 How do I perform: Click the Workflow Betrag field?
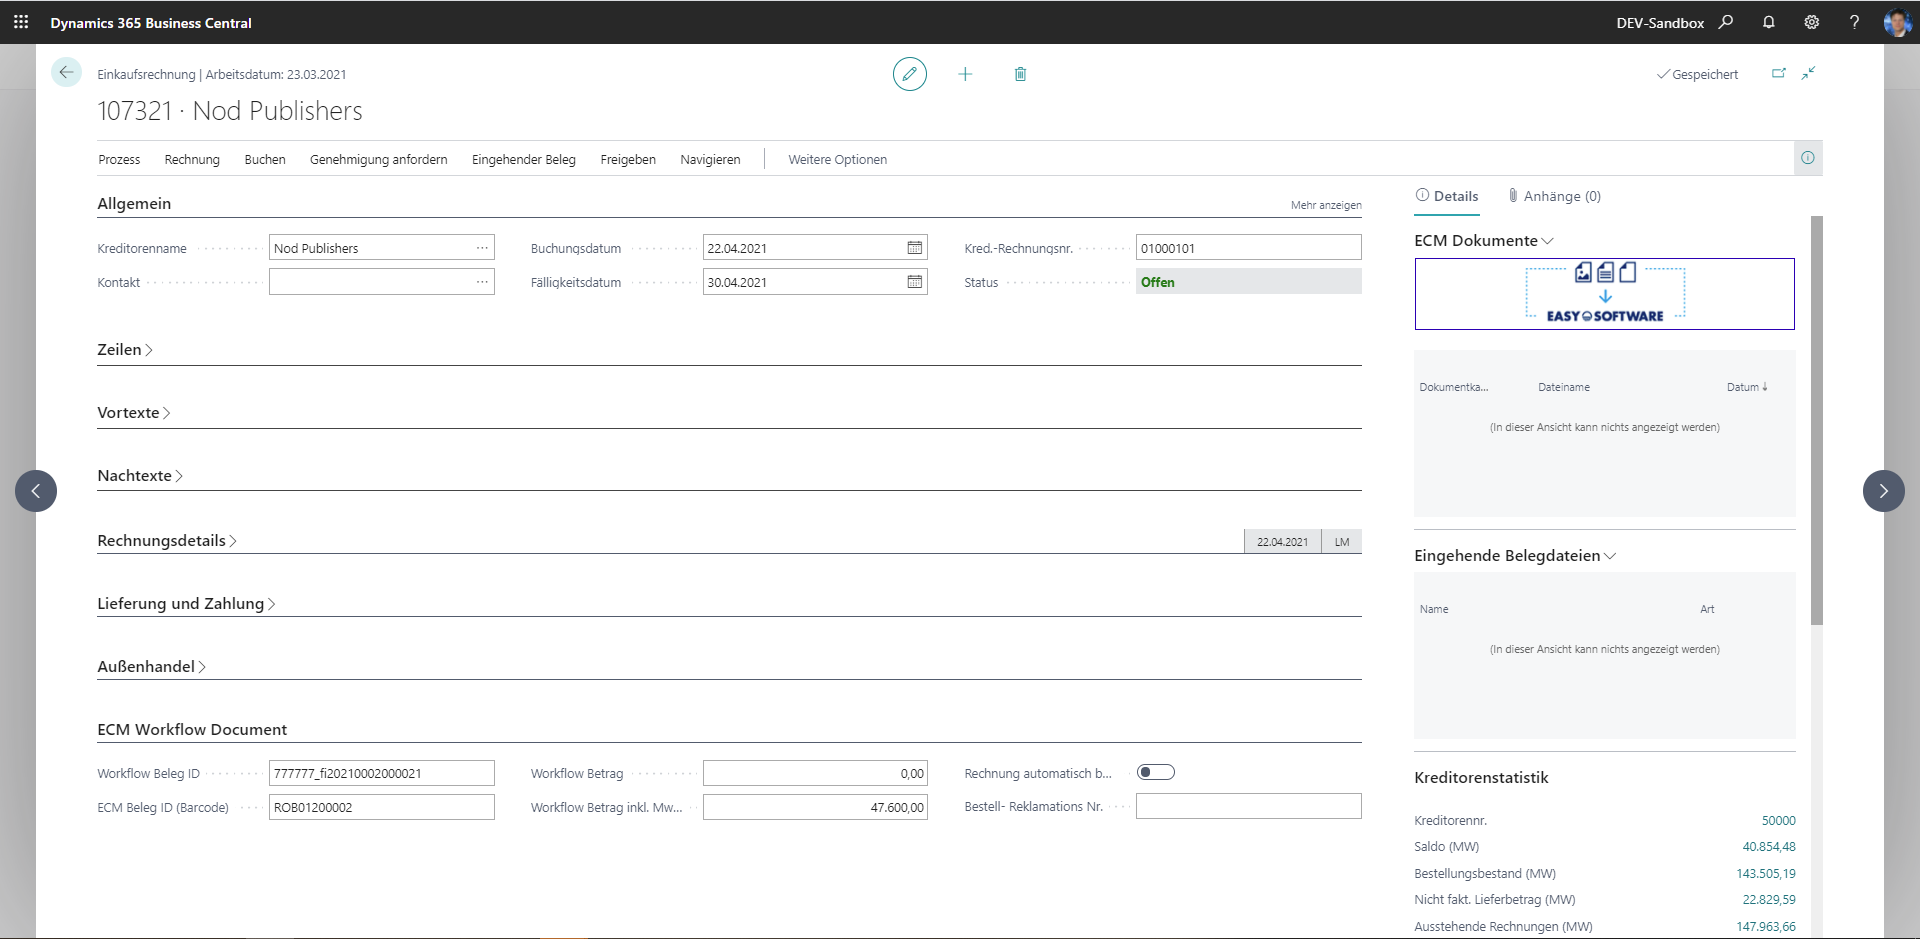[815, 773]
